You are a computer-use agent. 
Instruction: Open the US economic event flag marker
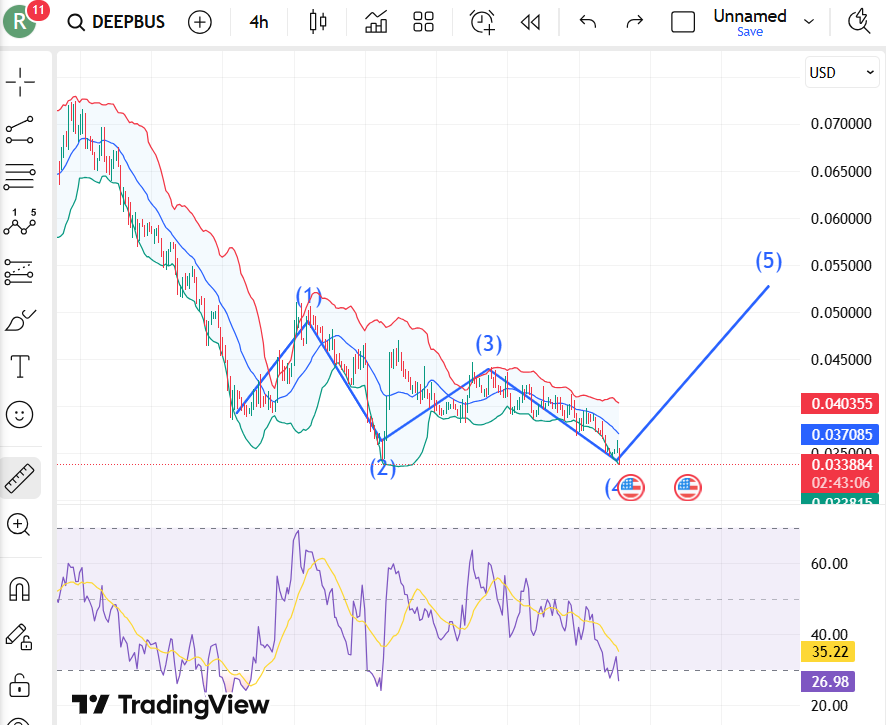629,488
